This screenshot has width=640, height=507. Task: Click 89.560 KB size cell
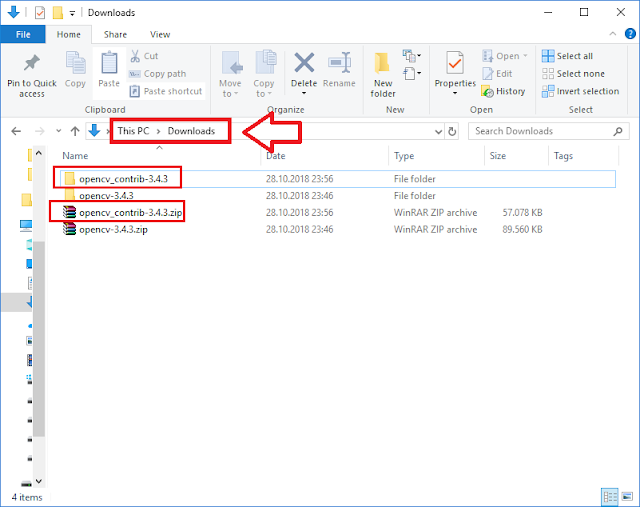pyautogui.click(x=522, y=229)
